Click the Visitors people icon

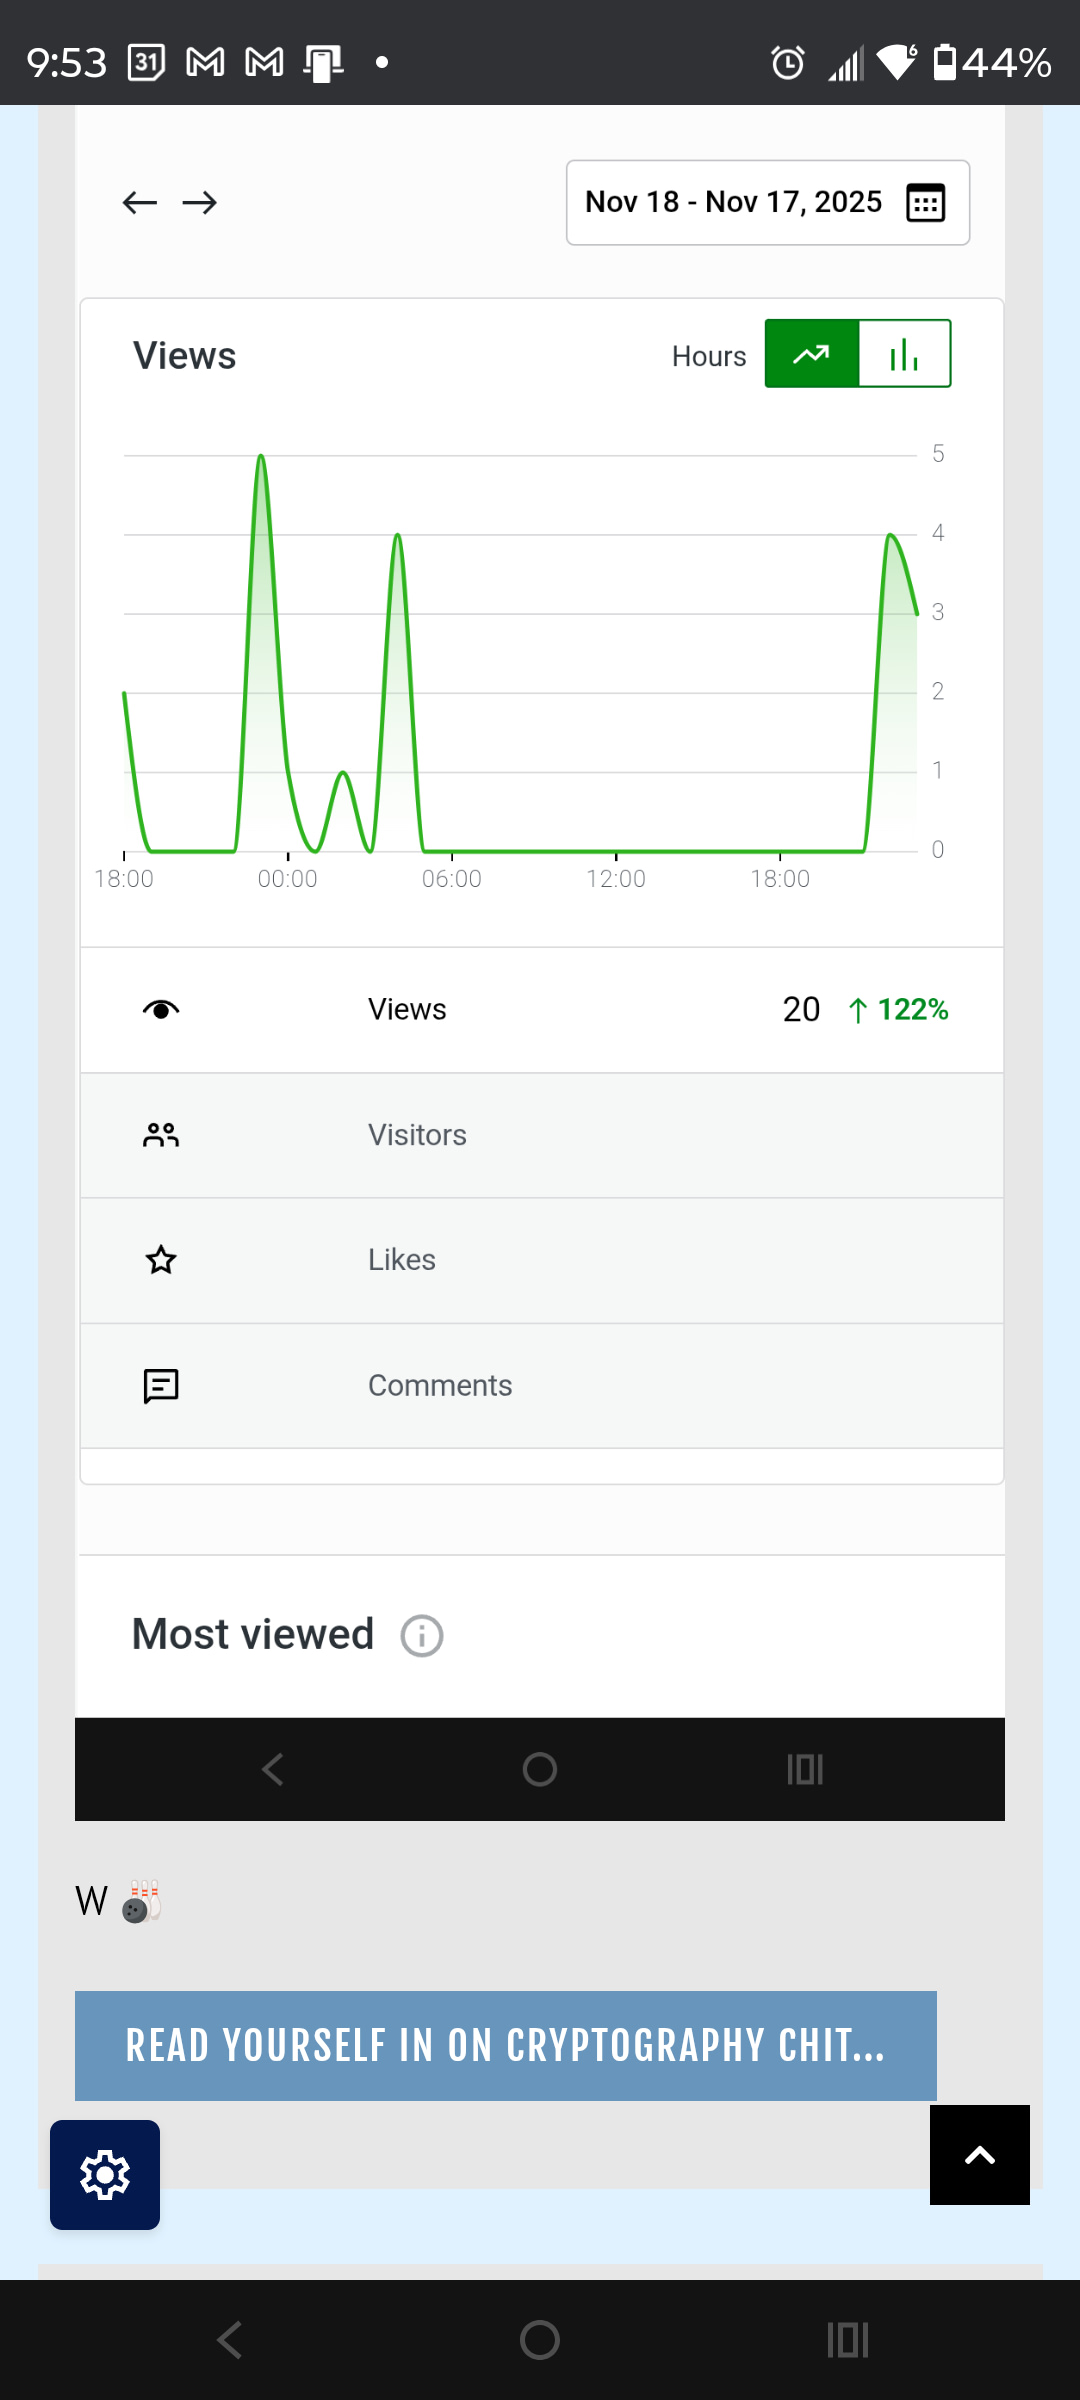pos(161,1136)
